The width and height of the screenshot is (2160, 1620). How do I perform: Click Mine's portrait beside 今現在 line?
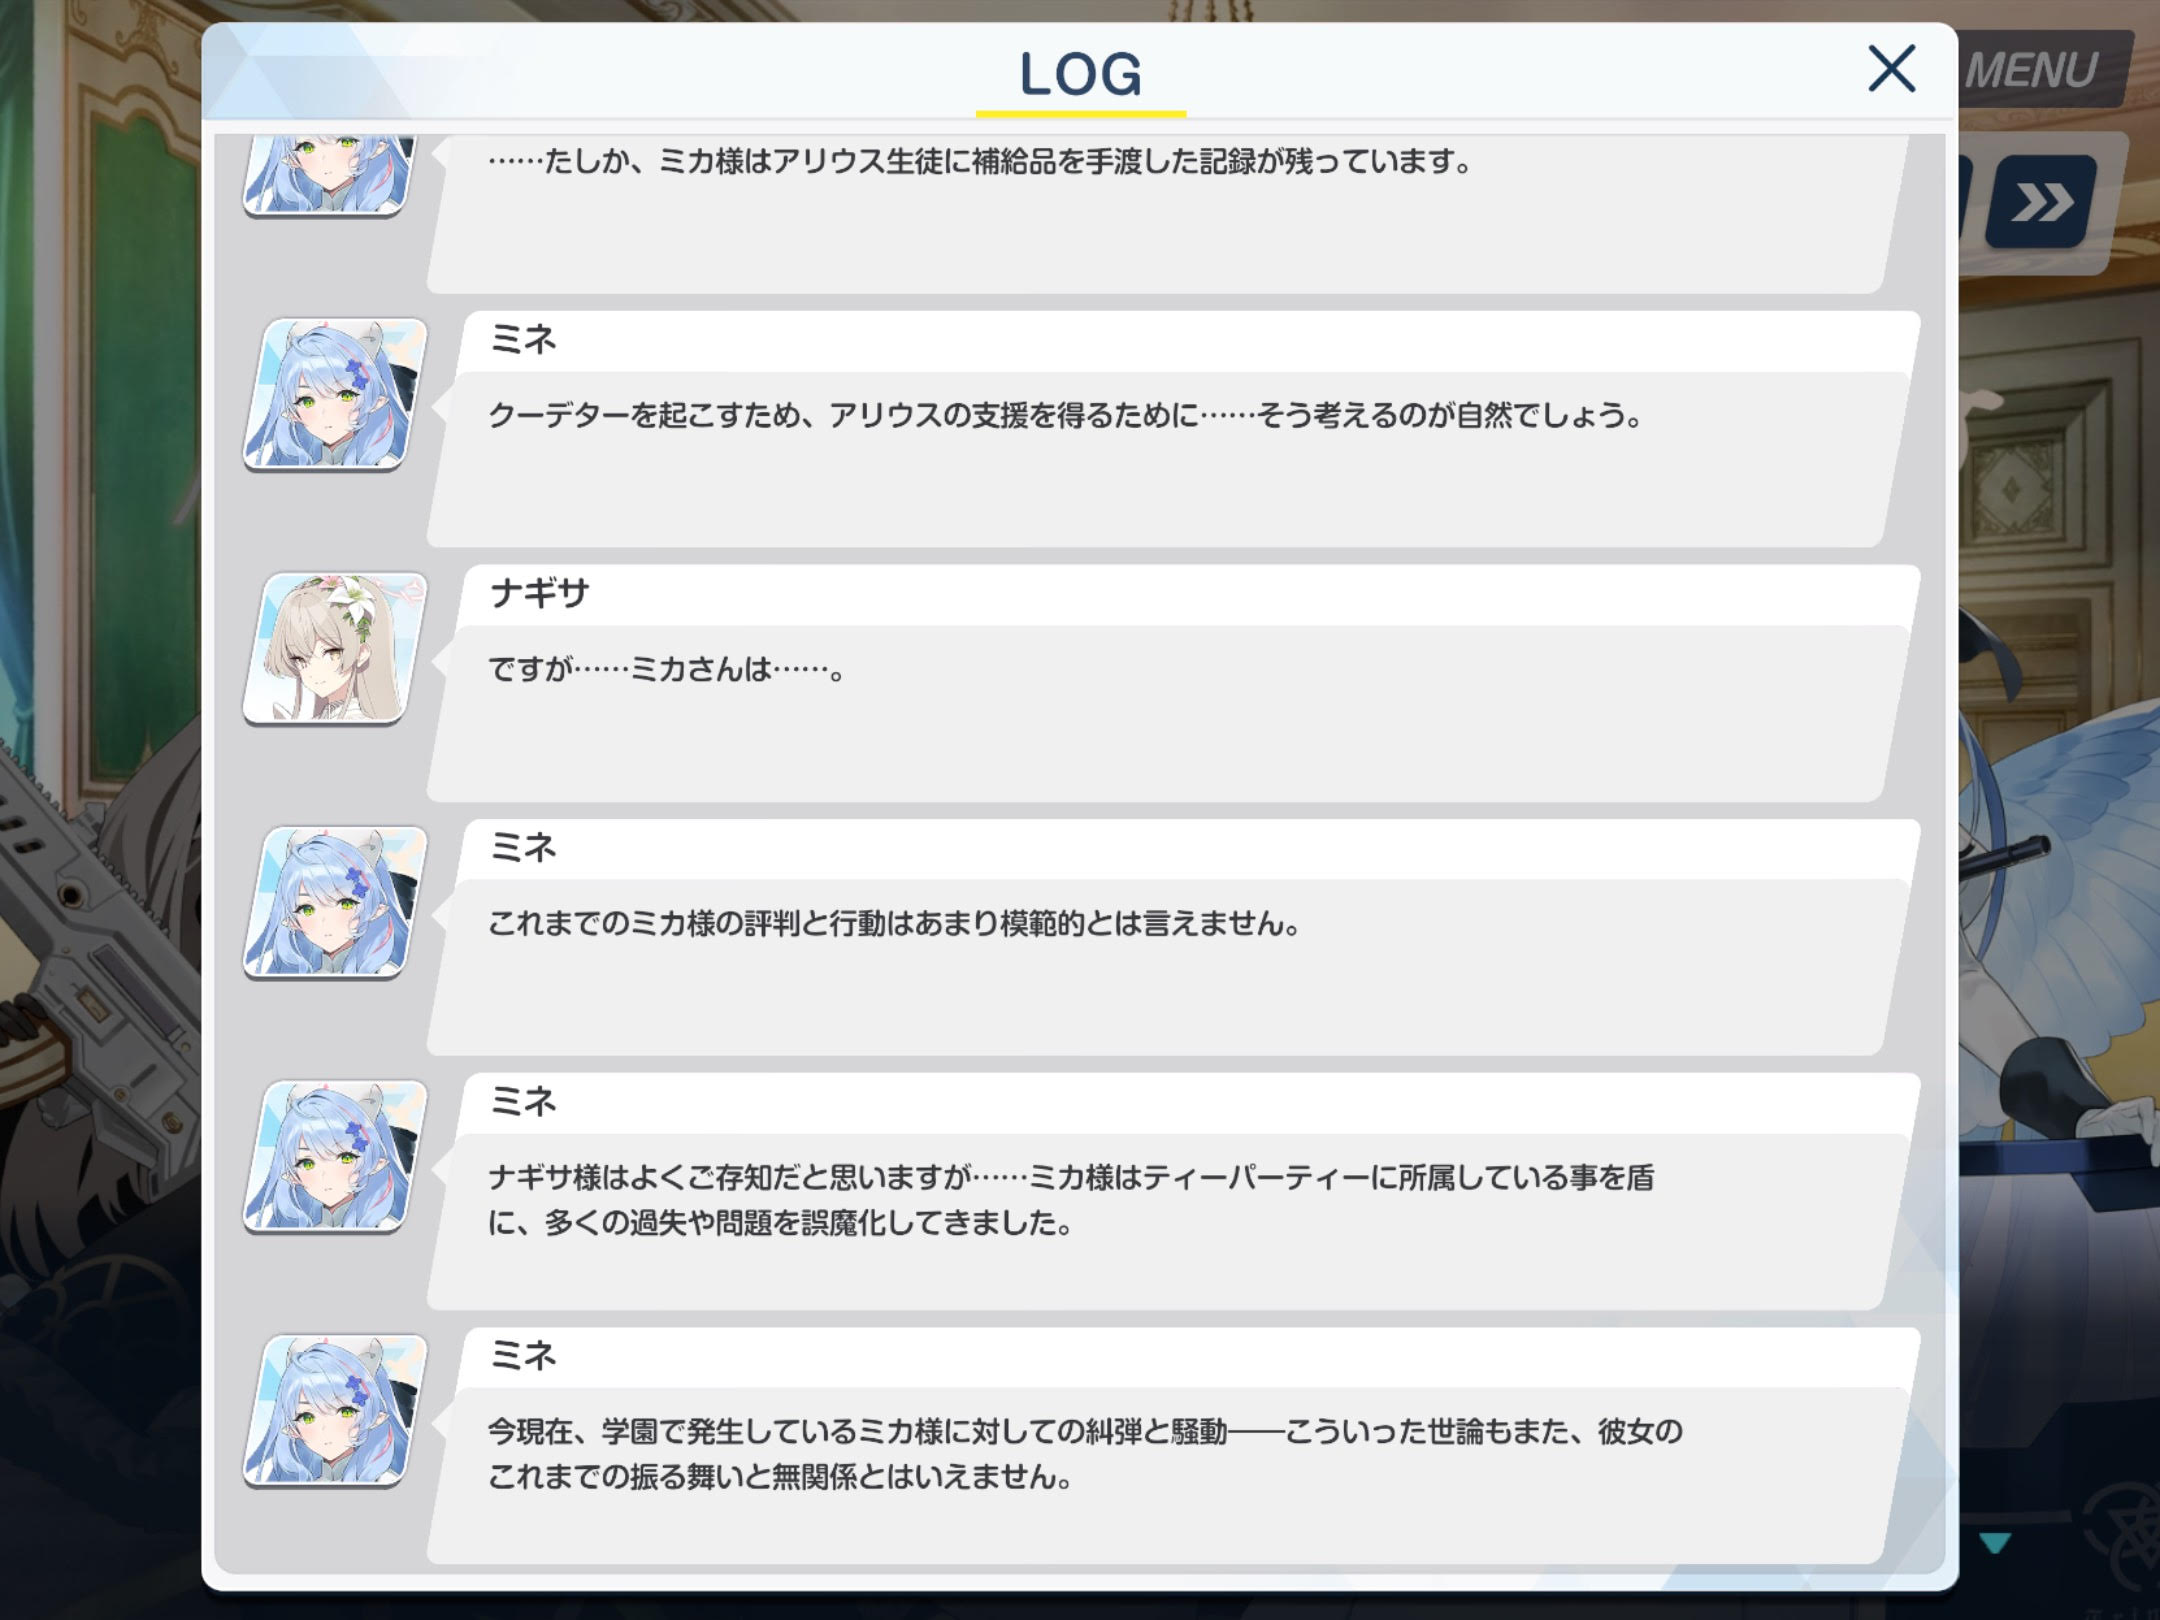[335, 1410]
